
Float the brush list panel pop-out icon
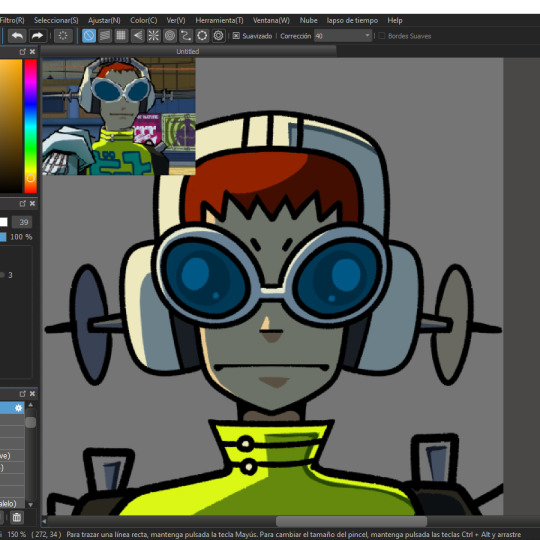(23, 394)
